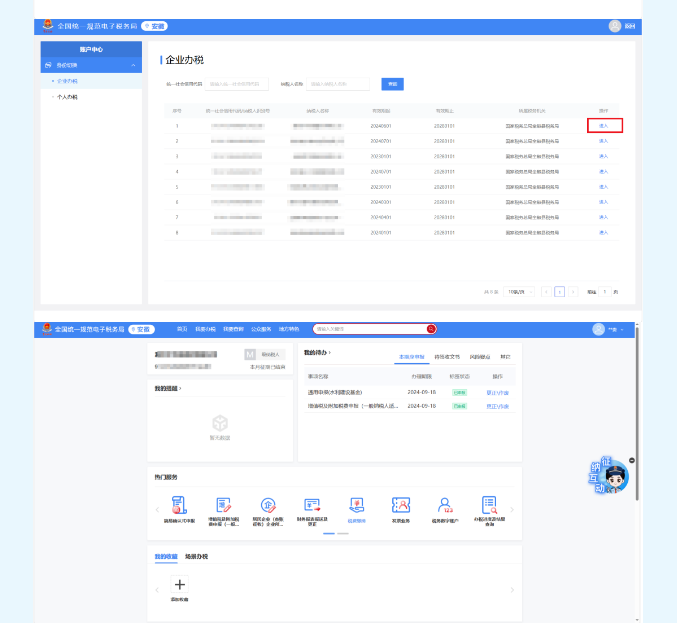Click the red-boxed 进入 link in row 1
The width and height of the screenshot is (680, 623).
pyautogui.click(x=604, y=126)
